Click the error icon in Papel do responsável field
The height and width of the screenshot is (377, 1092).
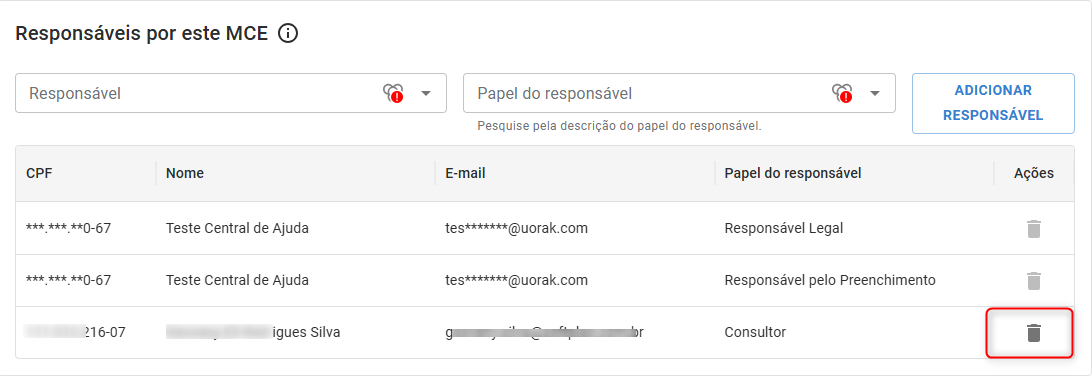(x=842, y=93)
